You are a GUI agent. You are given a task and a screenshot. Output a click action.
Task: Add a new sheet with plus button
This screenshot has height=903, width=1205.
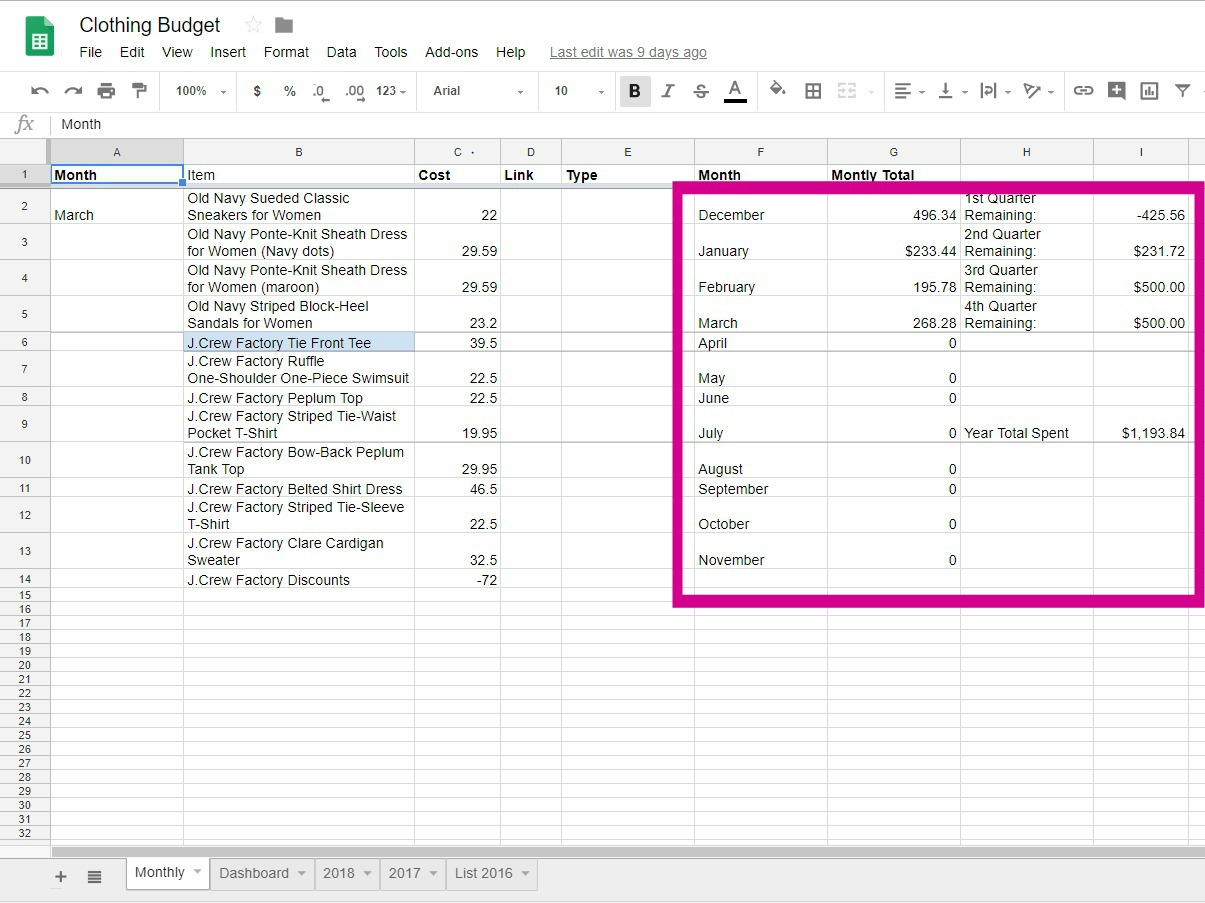coord(60,877)
